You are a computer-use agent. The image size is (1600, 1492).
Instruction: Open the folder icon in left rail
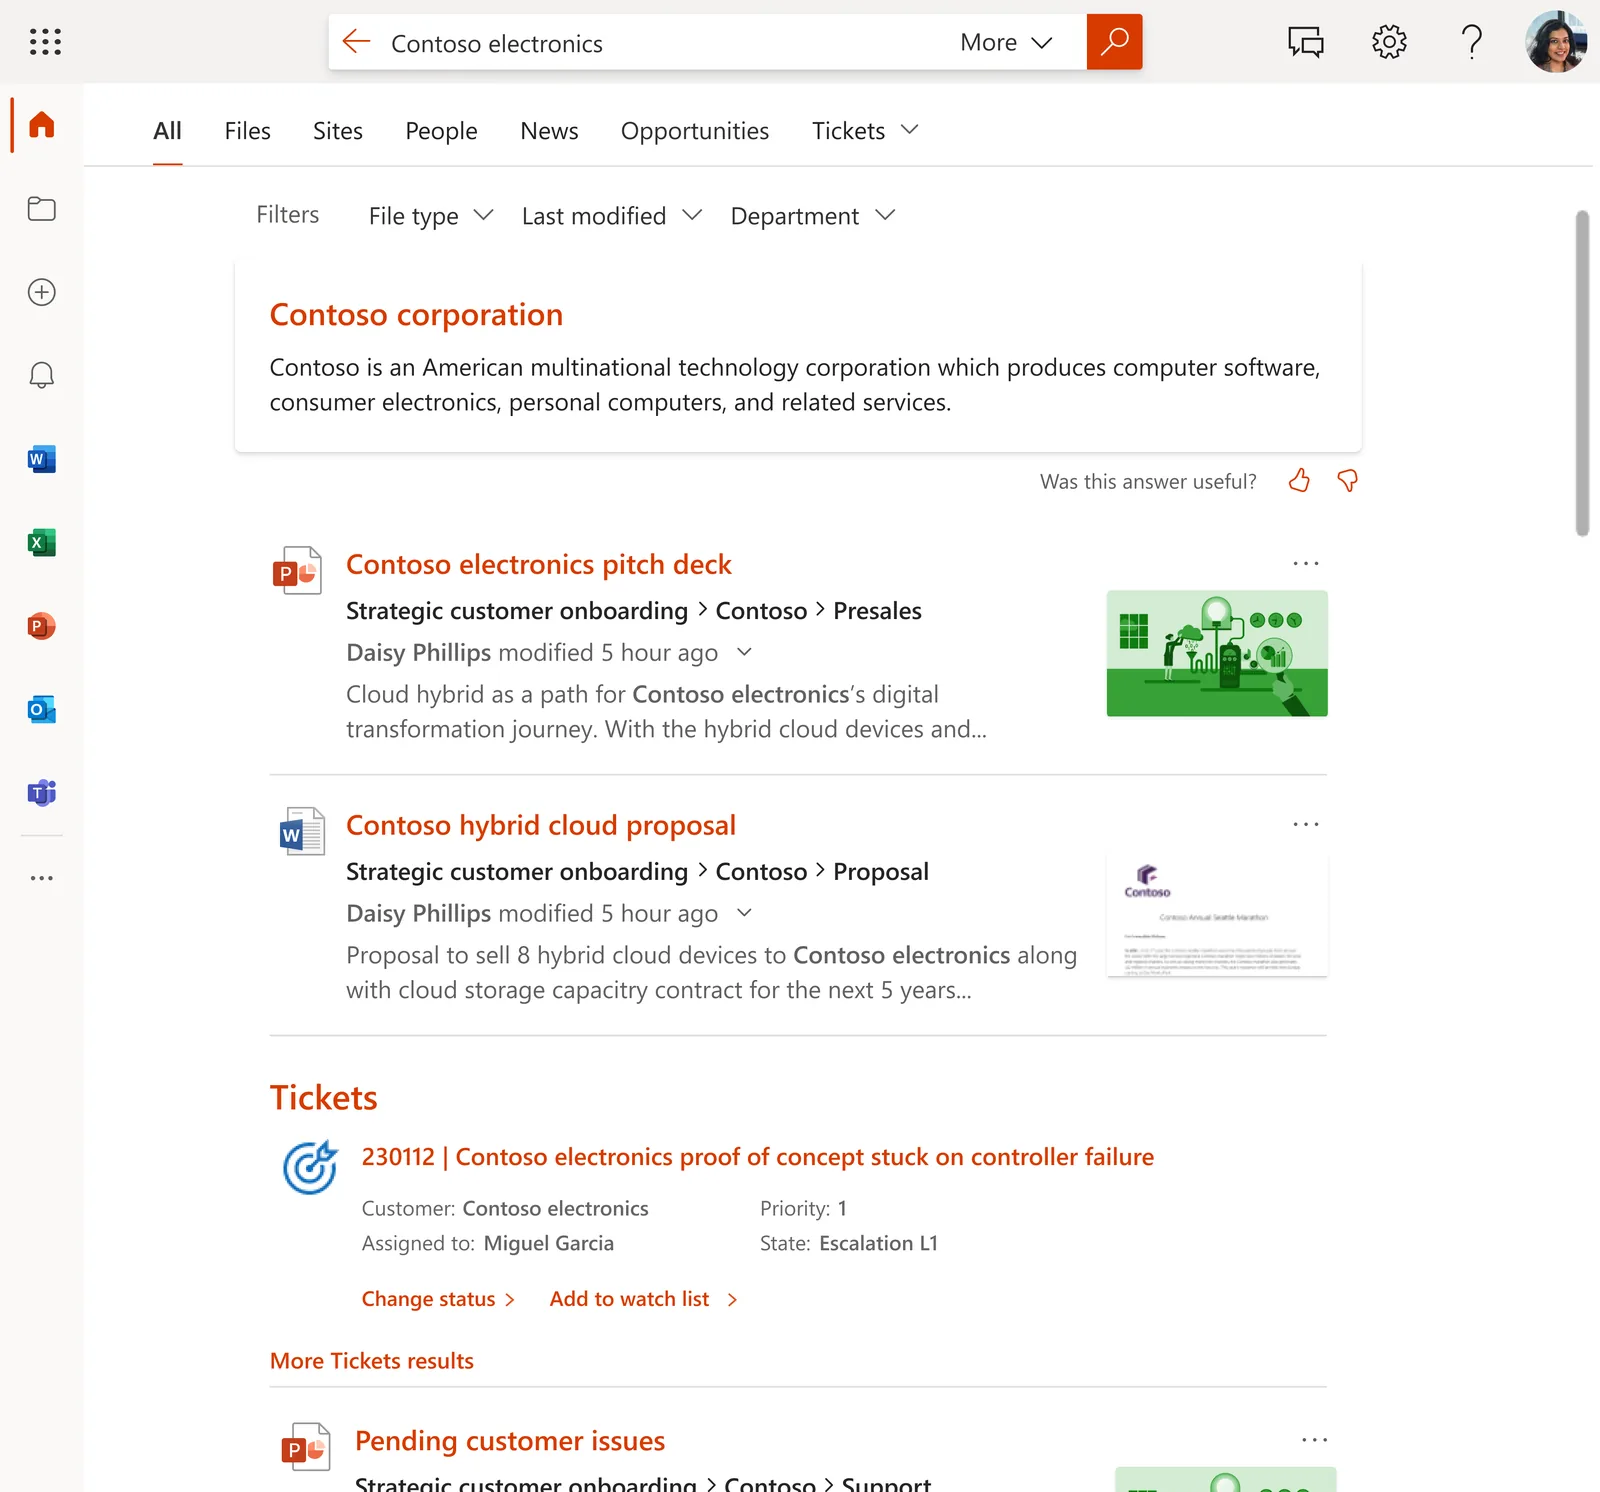coord(42,208)
